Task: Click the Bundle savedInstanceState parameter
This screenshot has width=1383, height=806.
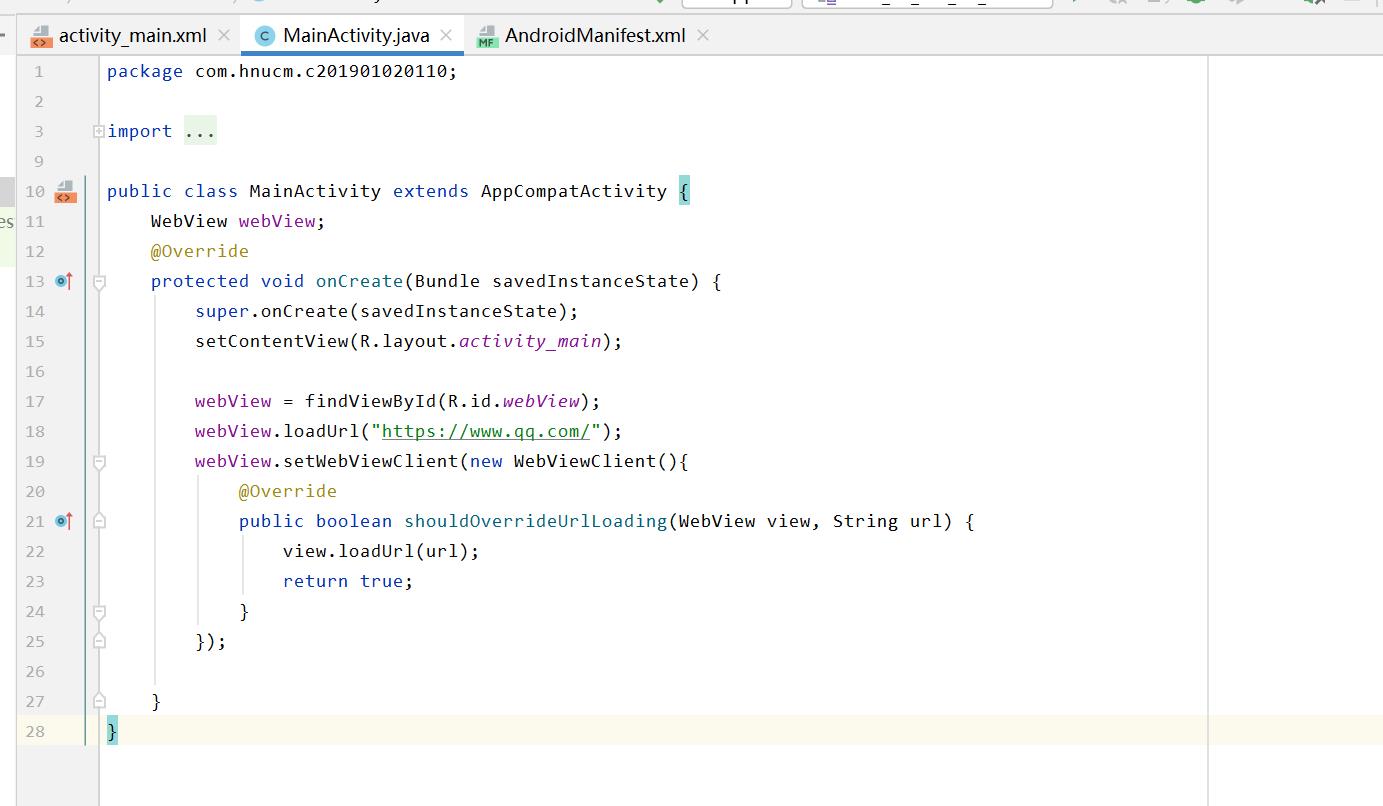Action: pyautogui.click(x=552, y=281)
